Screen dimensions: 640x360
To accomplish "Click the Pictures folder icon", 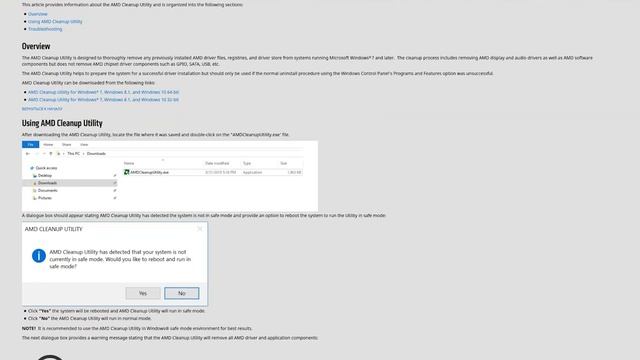I will (35, 198).
